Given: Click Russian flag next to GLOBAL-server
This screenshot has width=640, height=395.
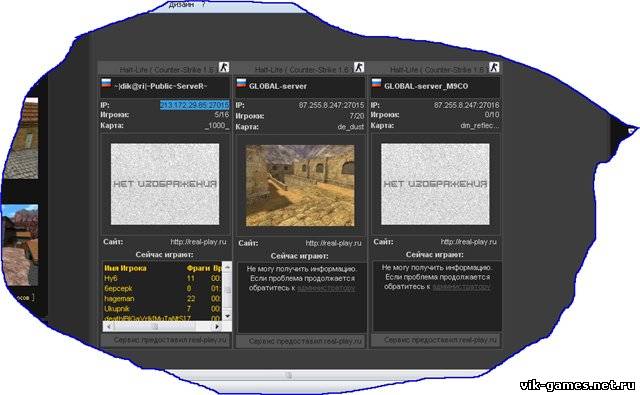Looking at the screenshot, I should click(x=241, y=84).
